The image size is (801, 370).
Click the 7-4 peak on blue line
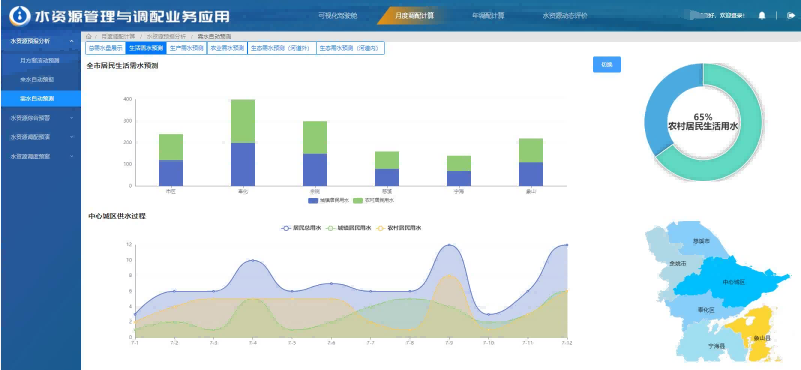[252, 261]
